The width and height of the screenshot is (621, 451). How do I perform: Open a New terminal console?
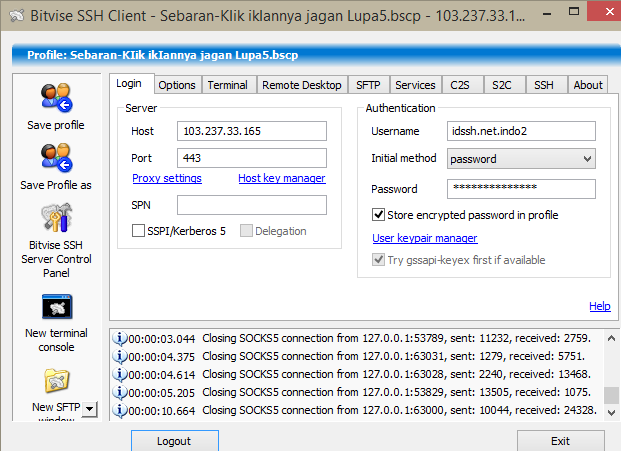(57, 306)
